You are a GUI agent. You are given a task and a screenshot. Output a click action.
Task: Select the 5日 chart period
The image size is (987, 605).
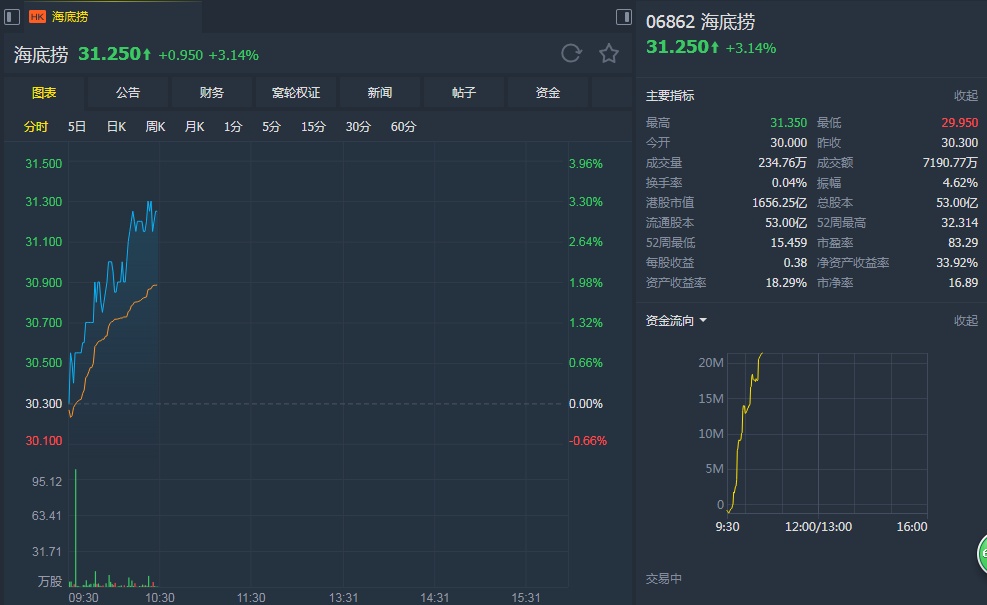(x=77, y=127)
